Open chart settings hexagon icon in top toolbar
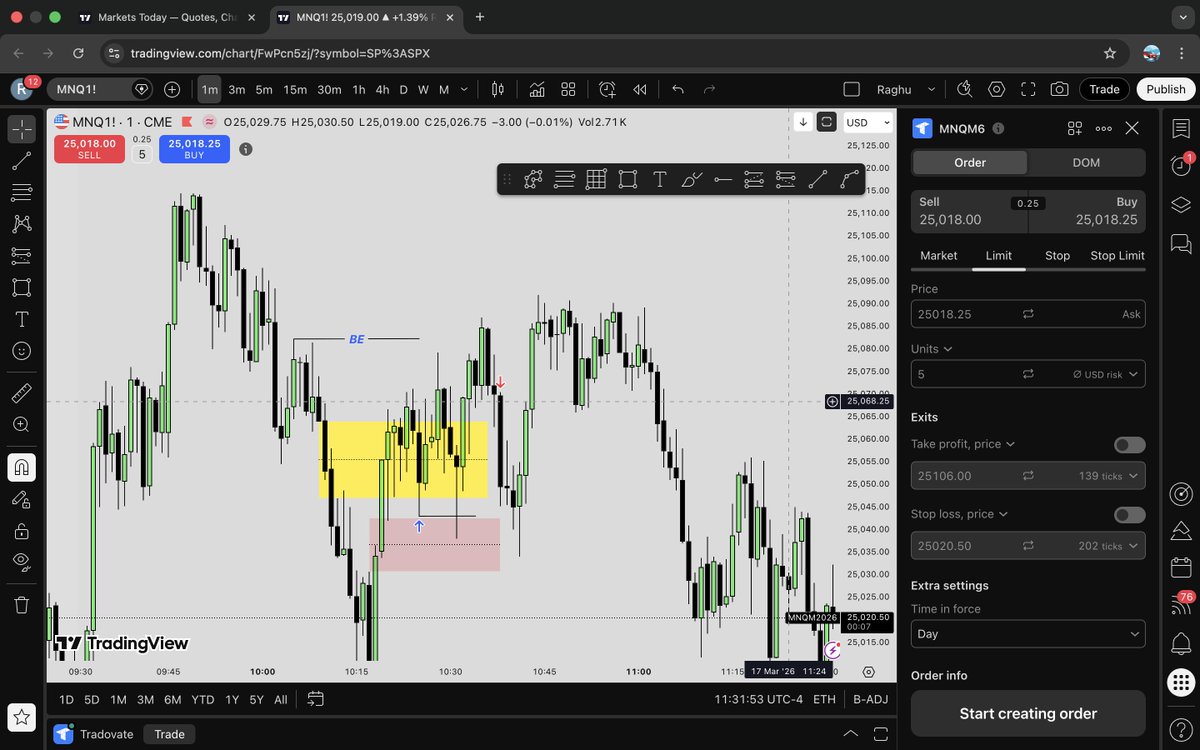The image size is (1200, 750). pyautogui.click(x=996, y=89)
